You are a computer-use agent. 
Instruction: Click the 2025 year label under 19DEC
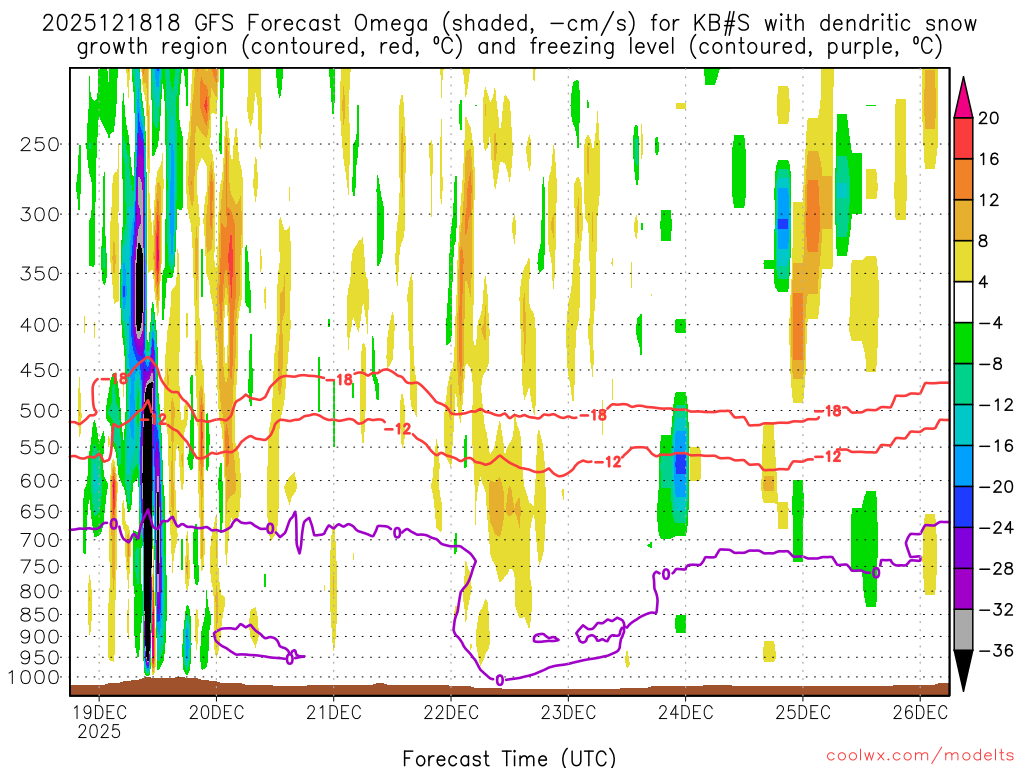click(x=99, y=731)
